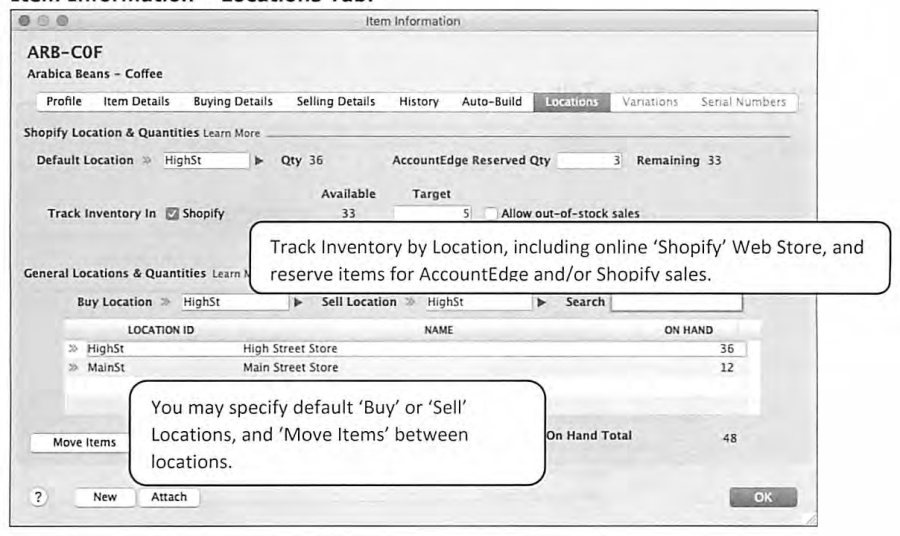Image resolution: width=900 pixels, height=536 pixels.
Task: Click the Buy Location HighSt field
Action: 235,302
